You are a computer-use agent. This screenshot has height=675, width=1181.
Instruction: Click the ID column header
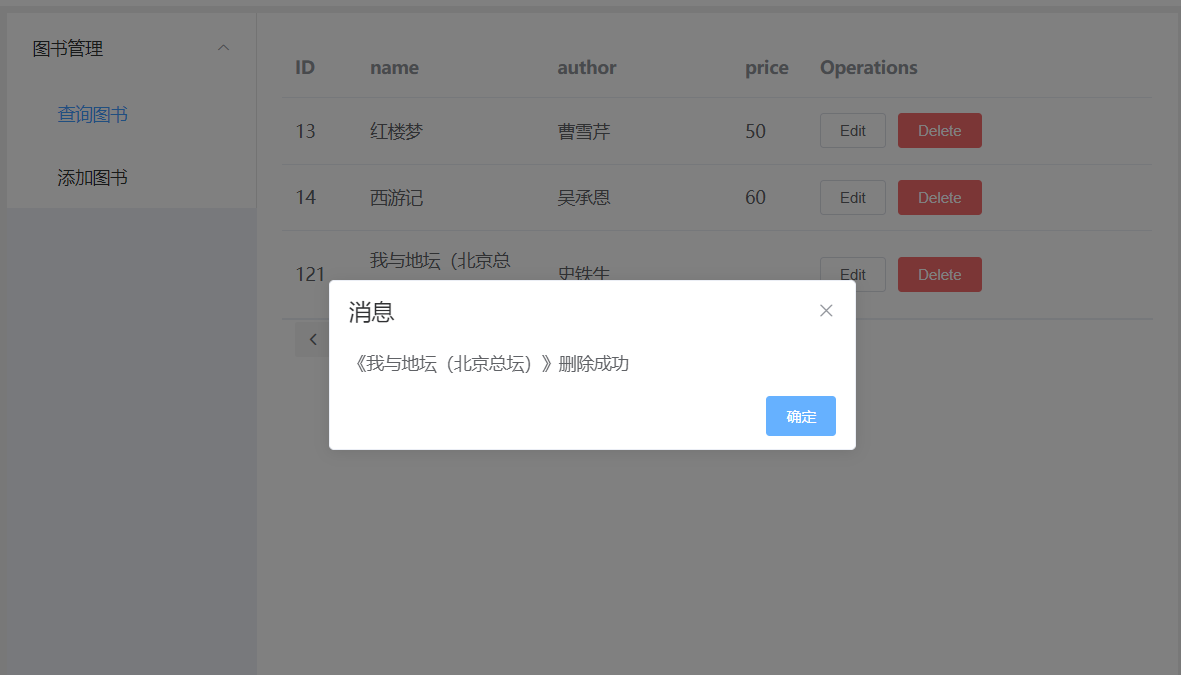(305, 68)
